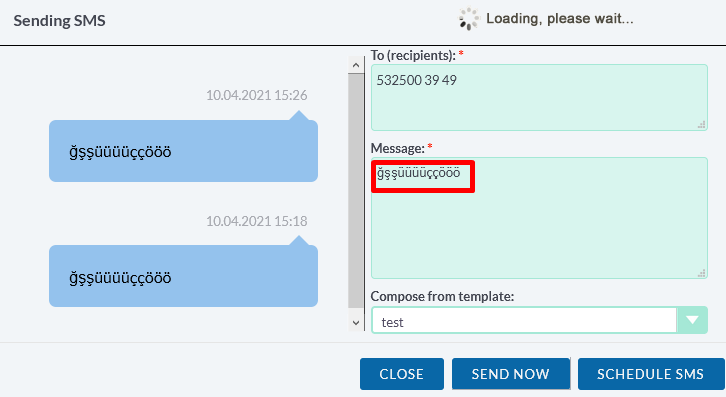Click the scrollbar up arrow

click(356, 65)
